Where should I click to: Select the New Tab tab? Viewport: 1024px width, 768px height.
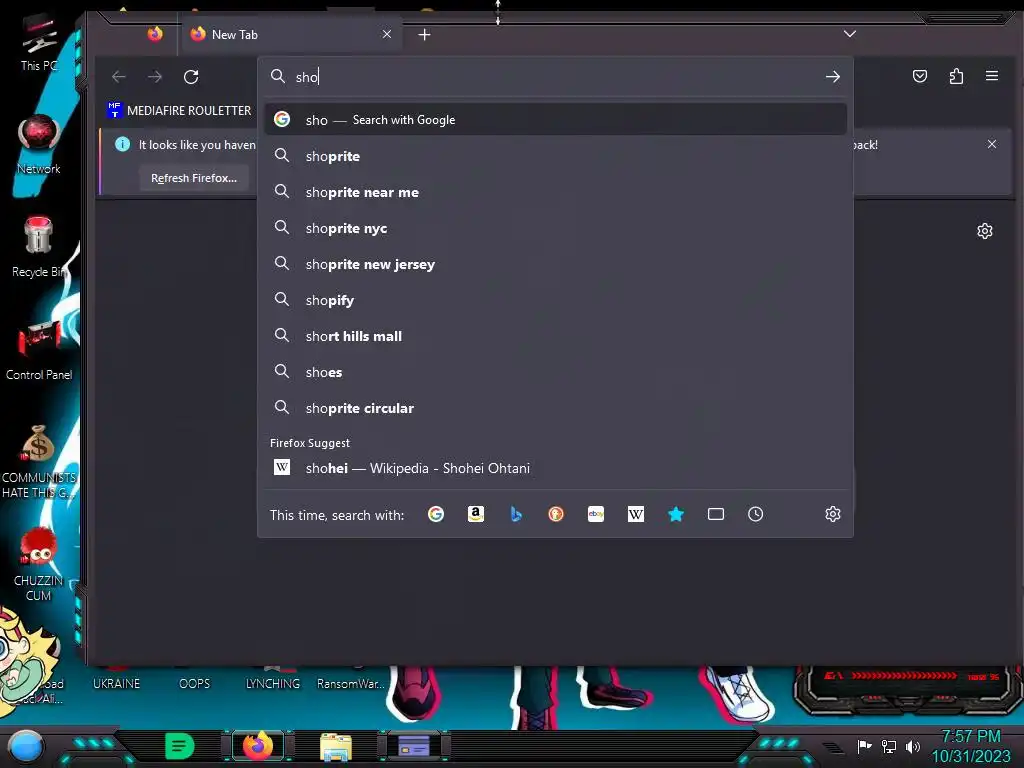(x=291, y=35)
